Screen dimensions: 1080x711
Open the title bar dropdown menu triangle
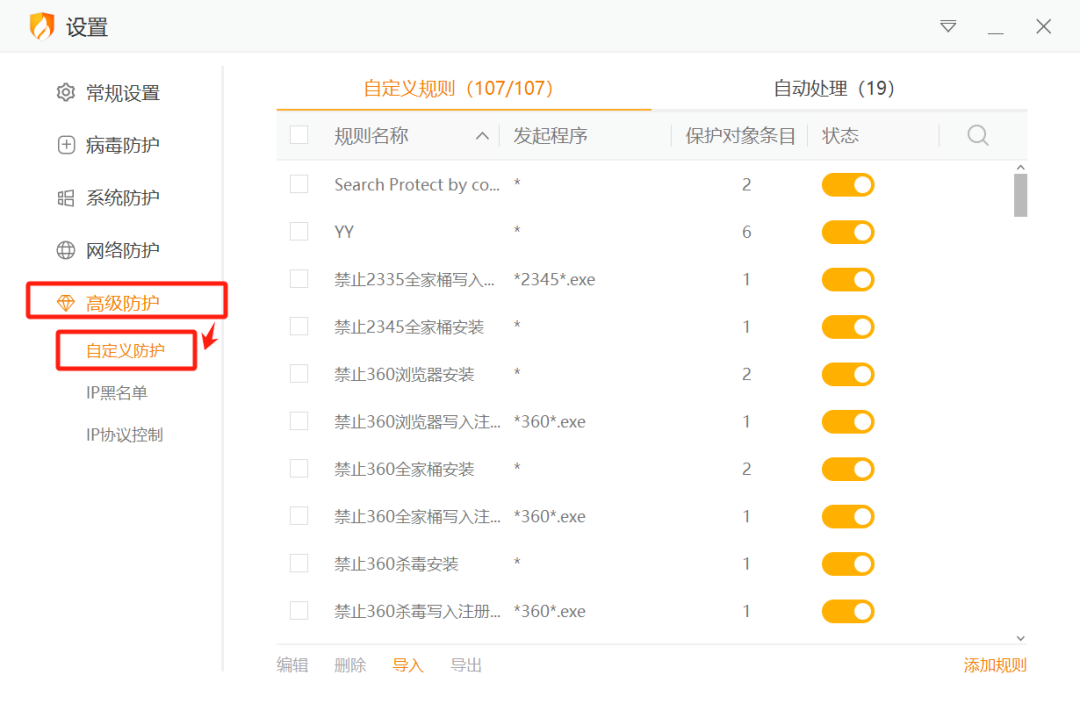pos(948,26)
